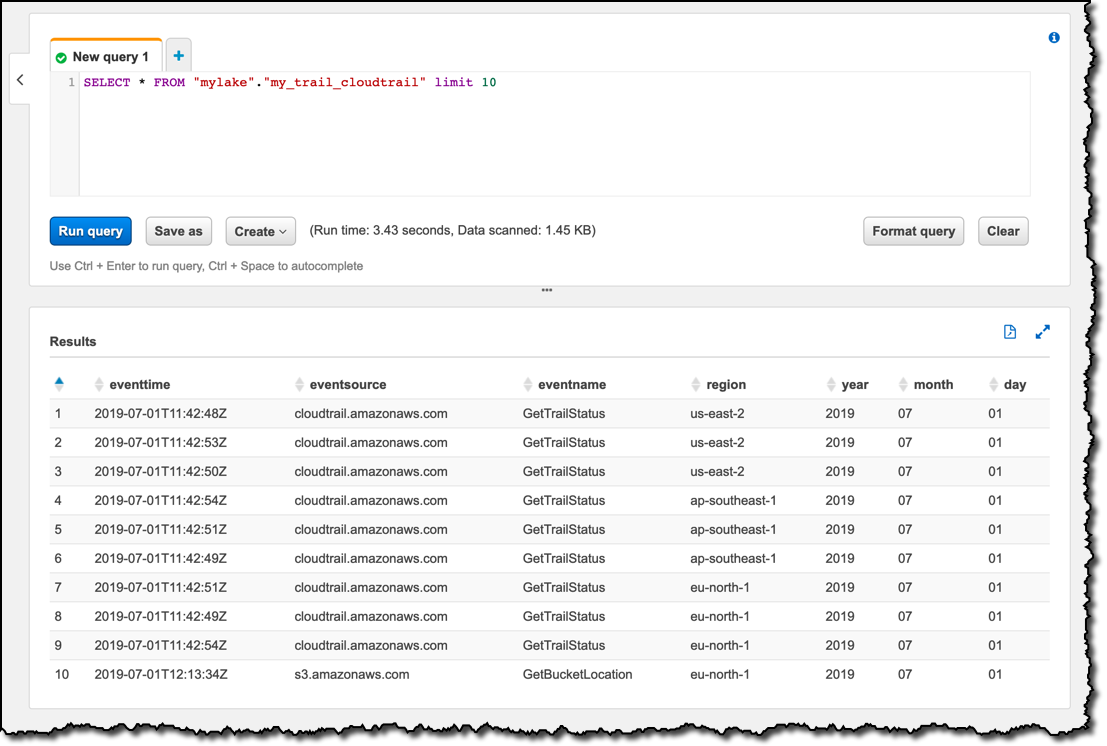Click inside the SQL query editor area
The image size is (1107, 746).
[x=554, y=134]
